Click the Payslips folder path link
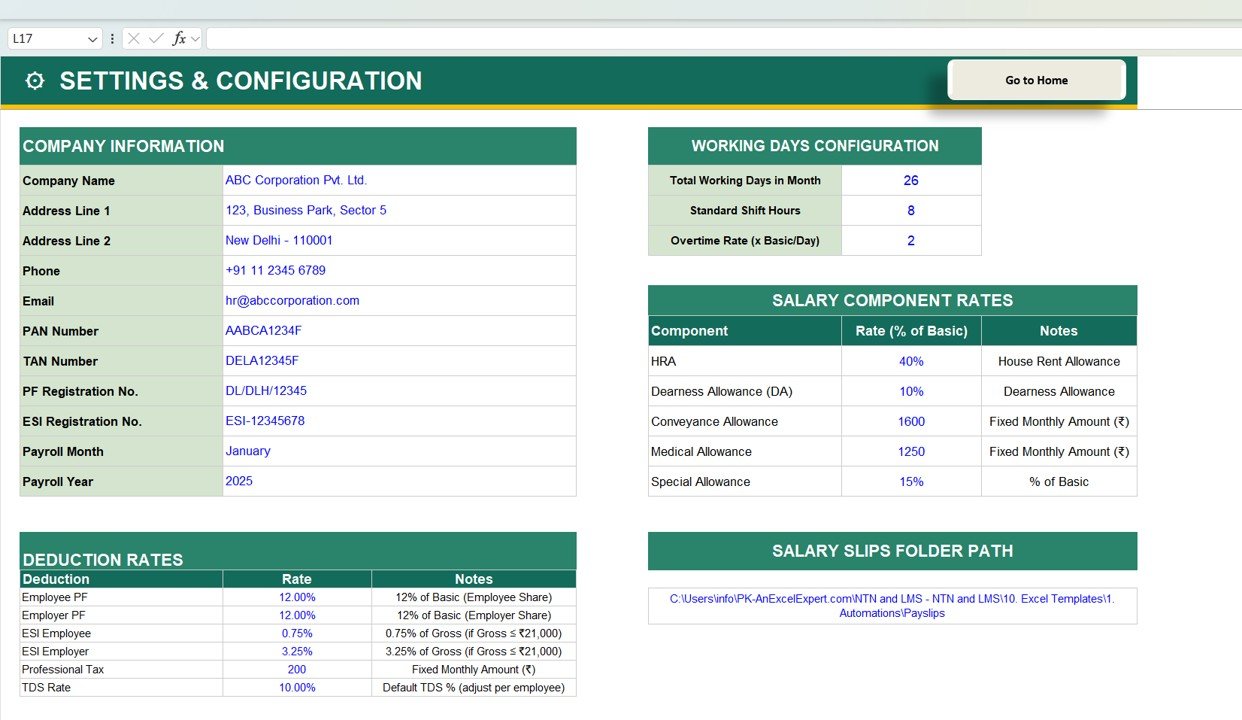 pos(892,605)
